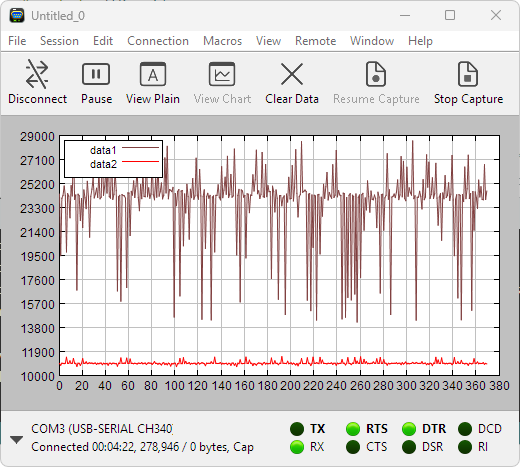Click the TX indicator light

(x=297, y=429)
